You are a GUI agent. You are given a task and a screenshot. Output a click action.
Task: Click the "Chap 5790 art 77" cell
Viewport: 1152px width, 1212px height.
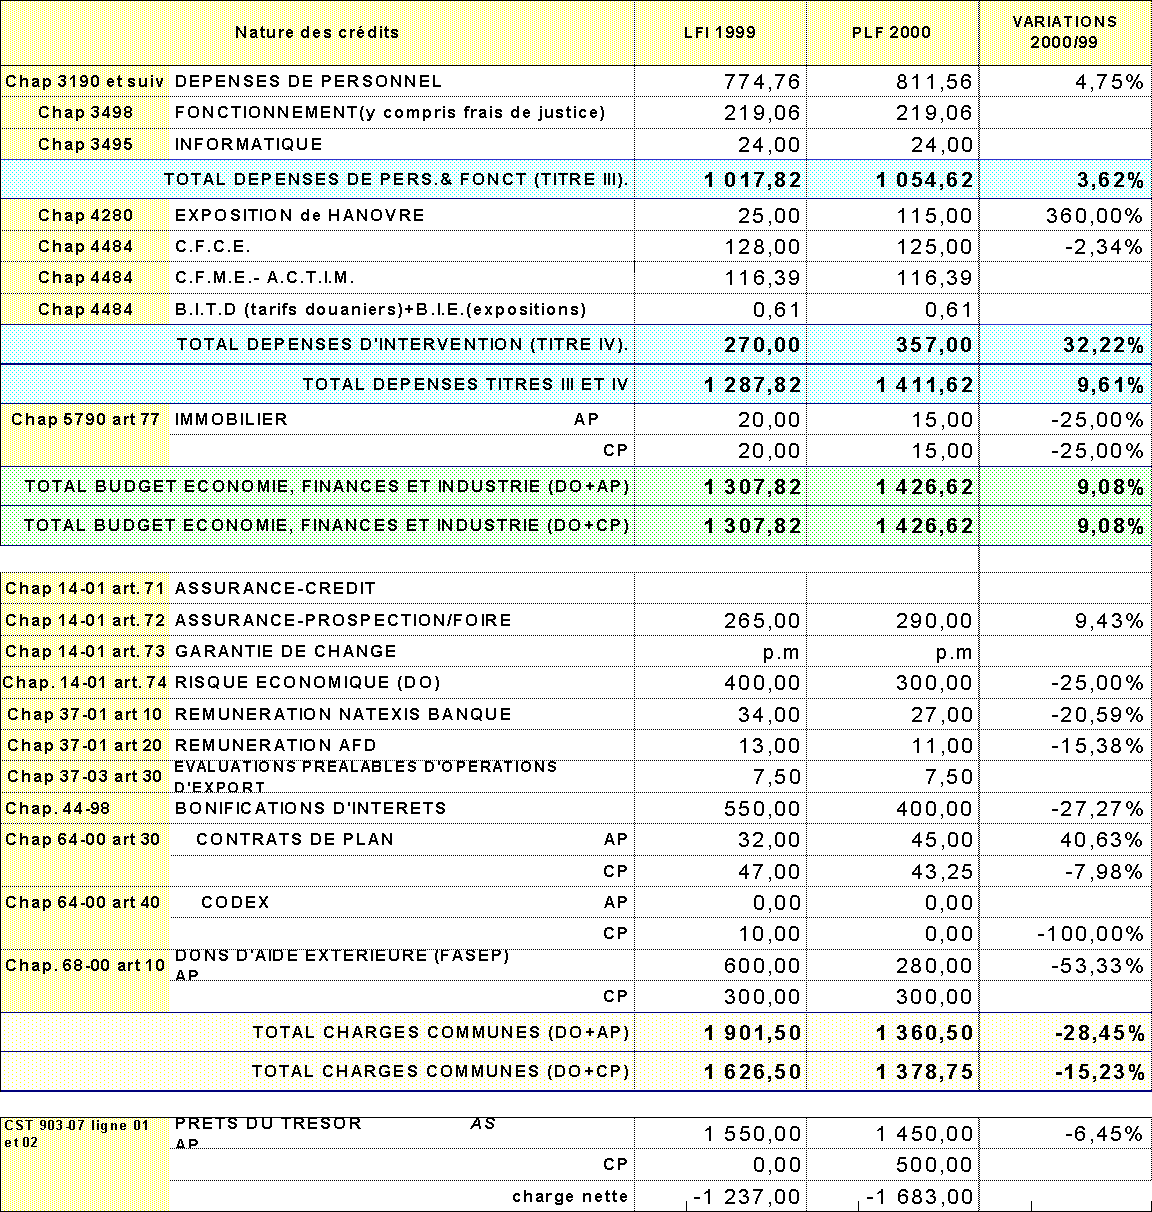coord(85,419)
